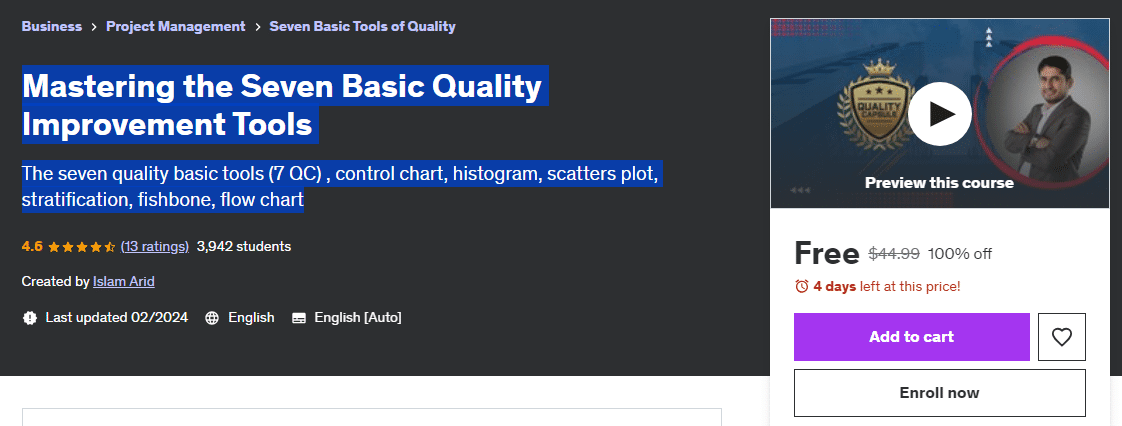
Task: Play the course preview video
Action: [939, 113]
